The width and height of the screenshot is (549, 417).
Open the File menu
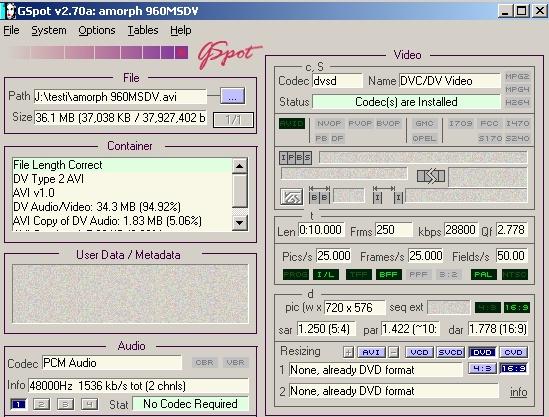(12, 30)
